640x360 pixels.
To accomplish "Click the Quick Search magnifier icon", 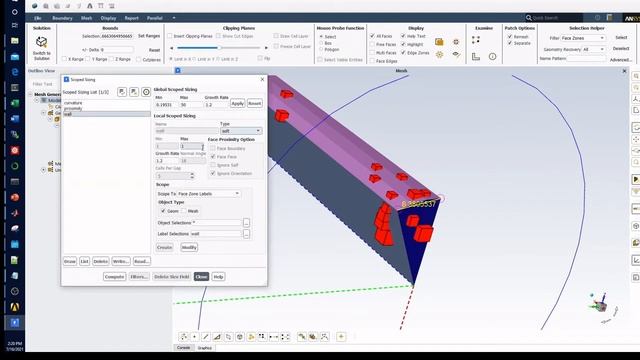I will tap(529, 18).
